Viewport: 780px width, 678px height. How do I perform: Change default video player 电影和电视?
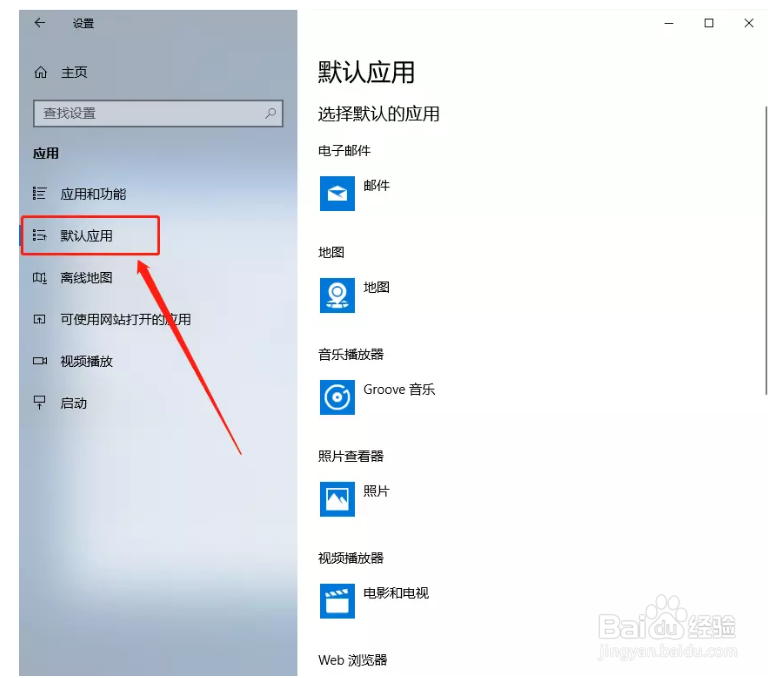tap(396, 593)
